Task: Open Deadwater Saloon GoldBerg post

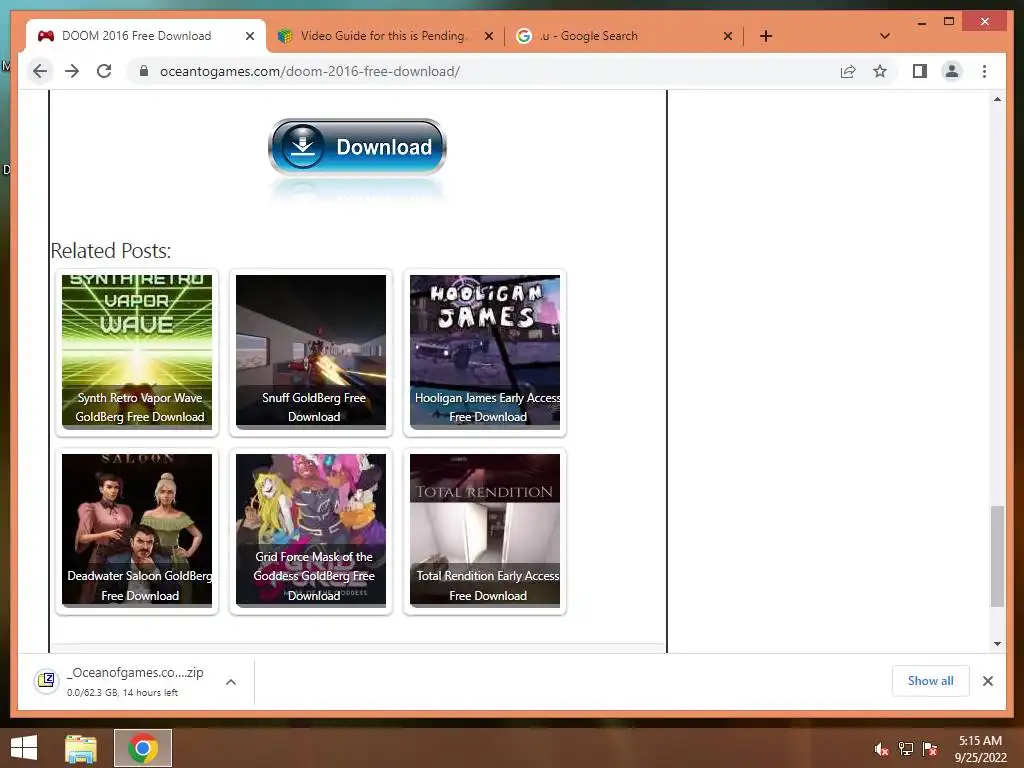Action: tap(136, 530)
